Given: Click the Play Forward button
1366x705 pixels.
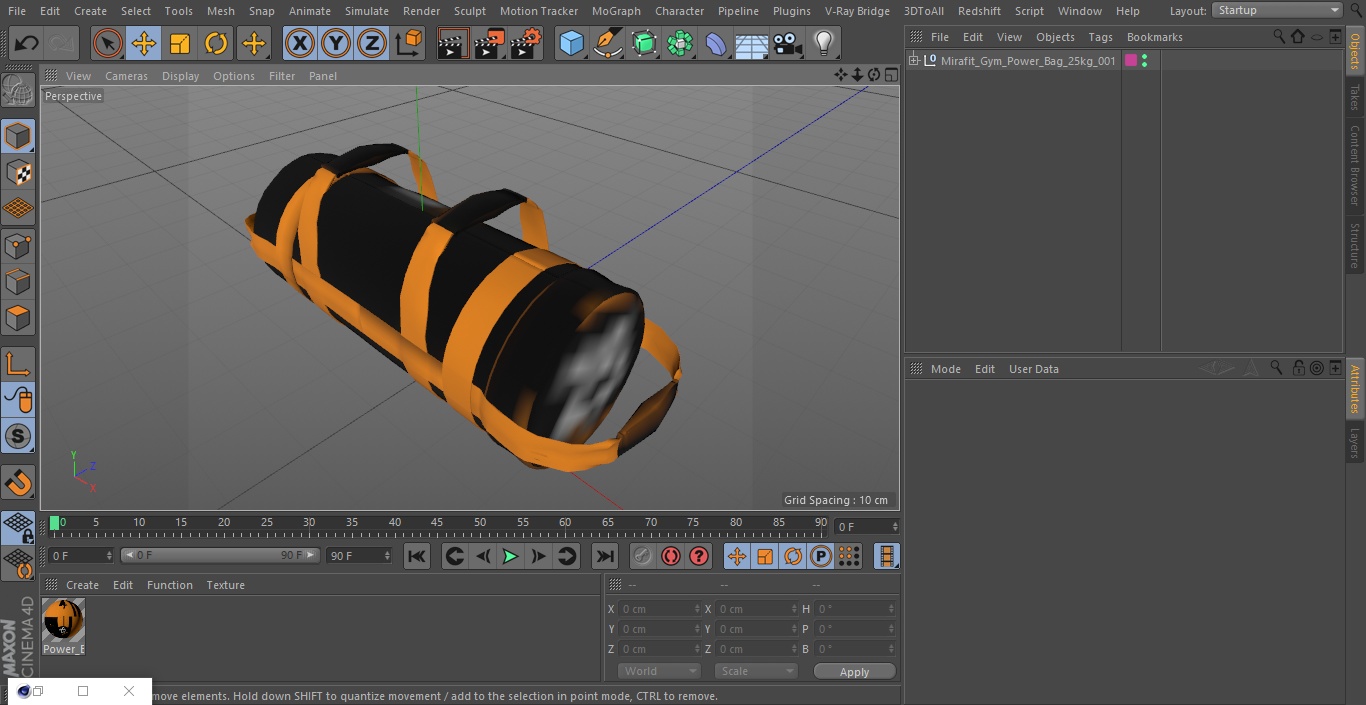Looking at the screenshot, I should tap(510, 556).
